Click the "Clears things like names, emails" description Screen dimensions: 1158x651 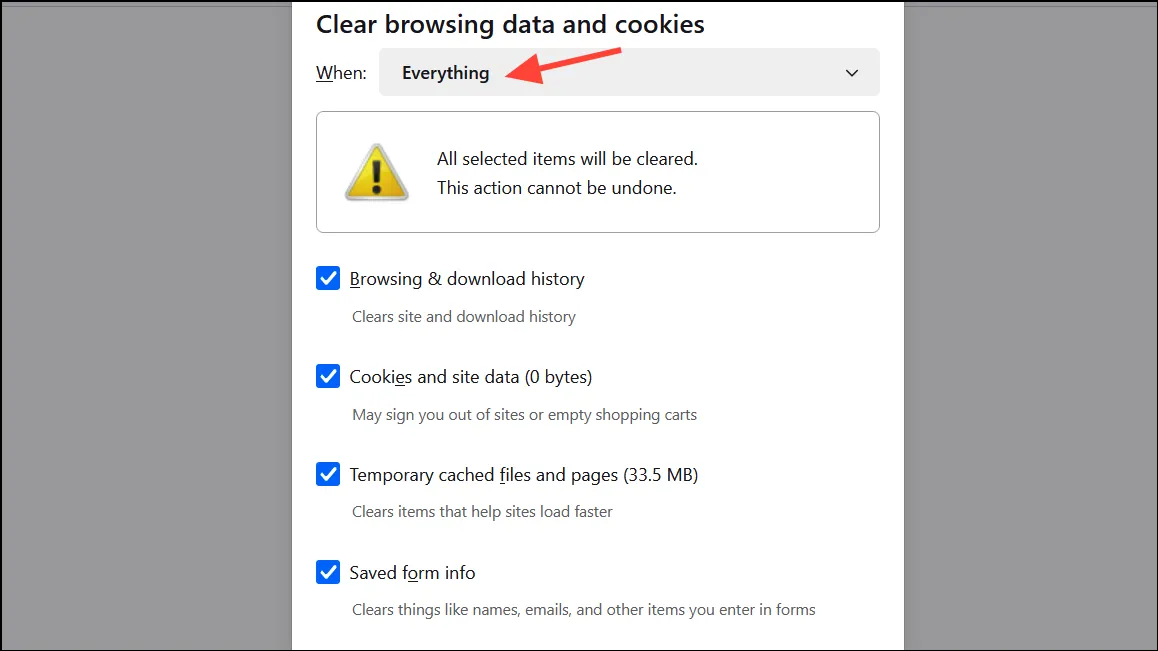tap(583, 610)
